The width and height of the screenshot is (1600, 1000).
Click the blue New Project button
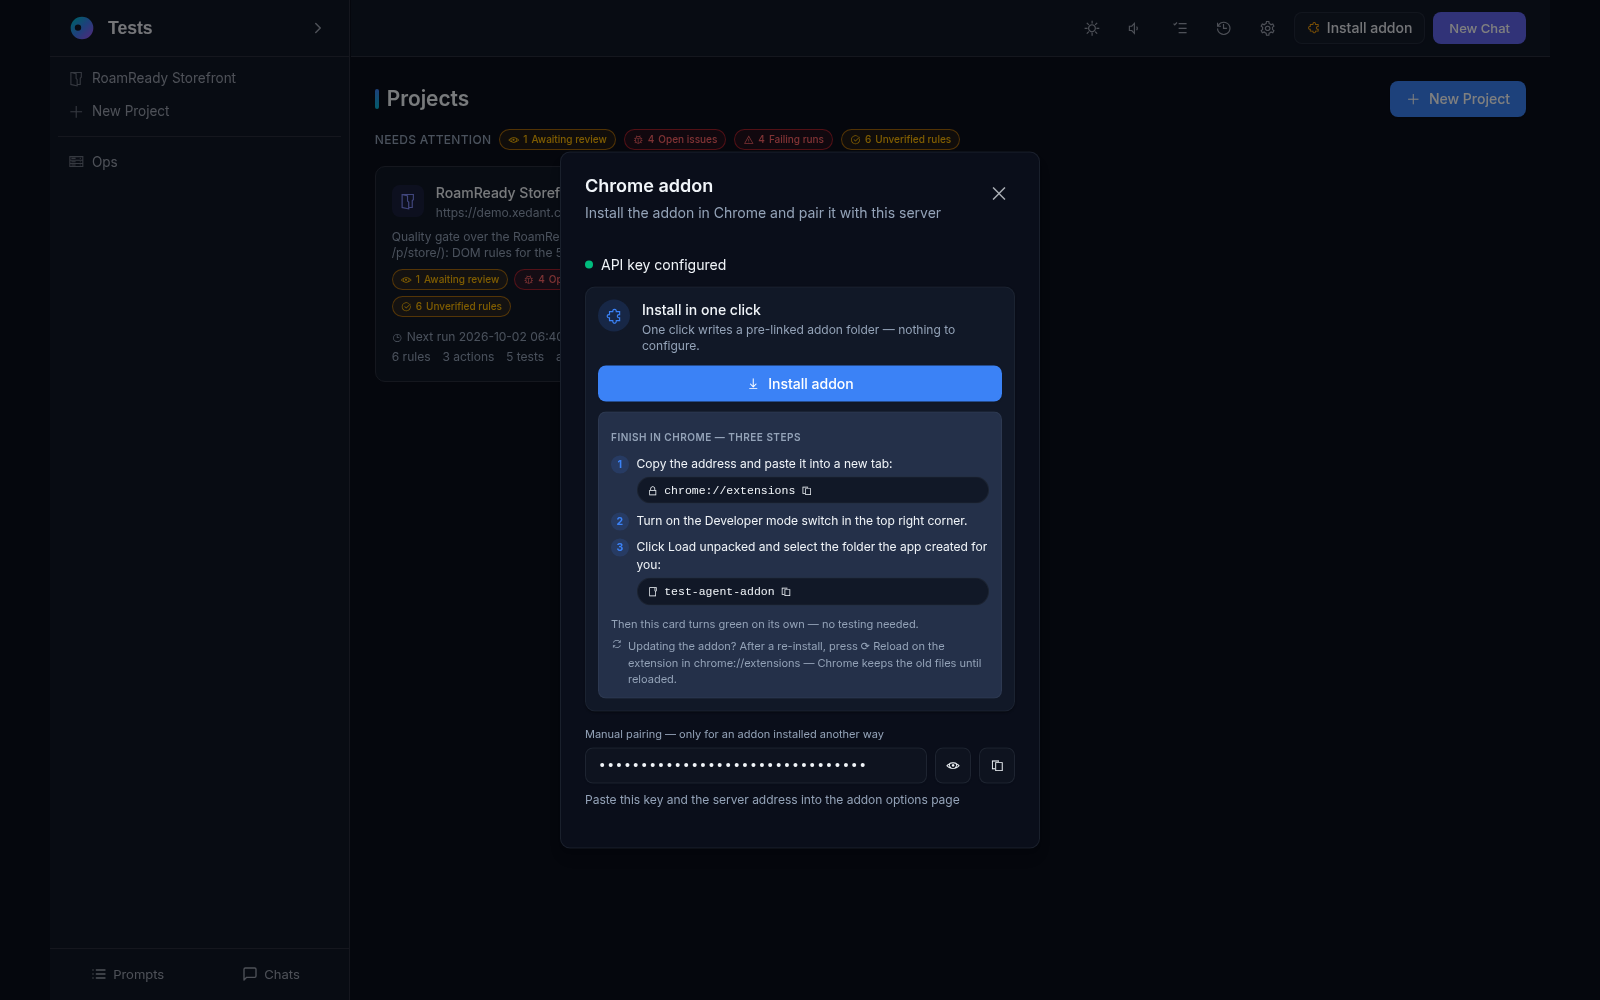point(1458,99)
